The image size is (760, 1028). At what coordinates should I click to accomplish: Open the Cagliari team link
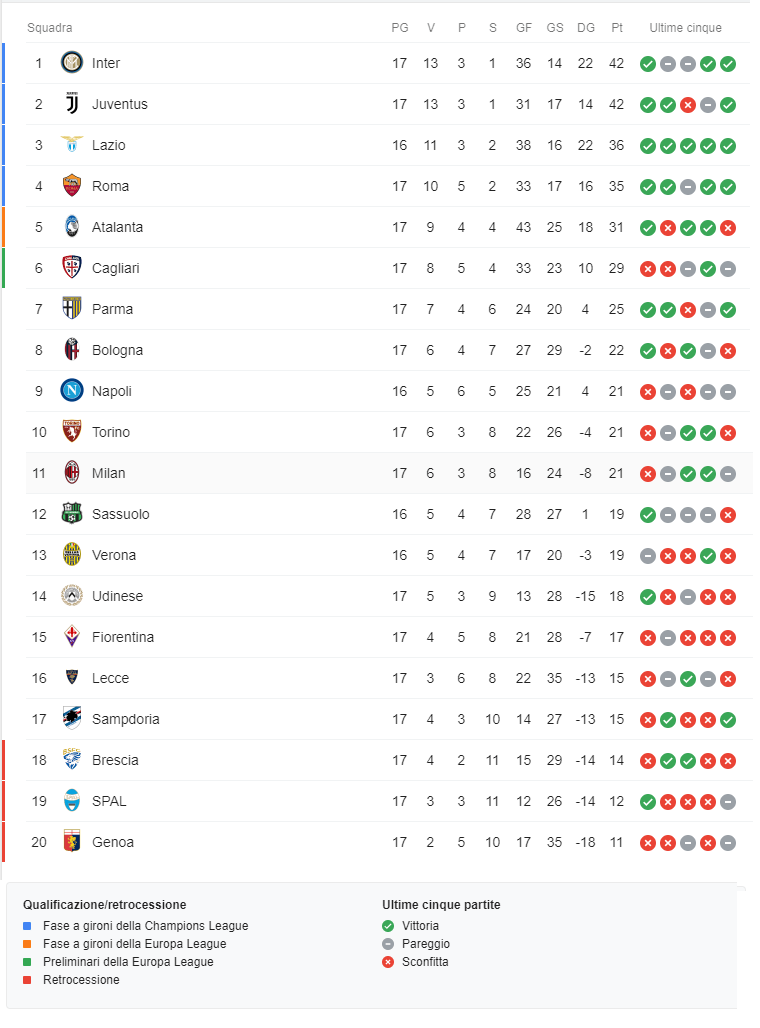pyautogui.click(x=116, y=268)
